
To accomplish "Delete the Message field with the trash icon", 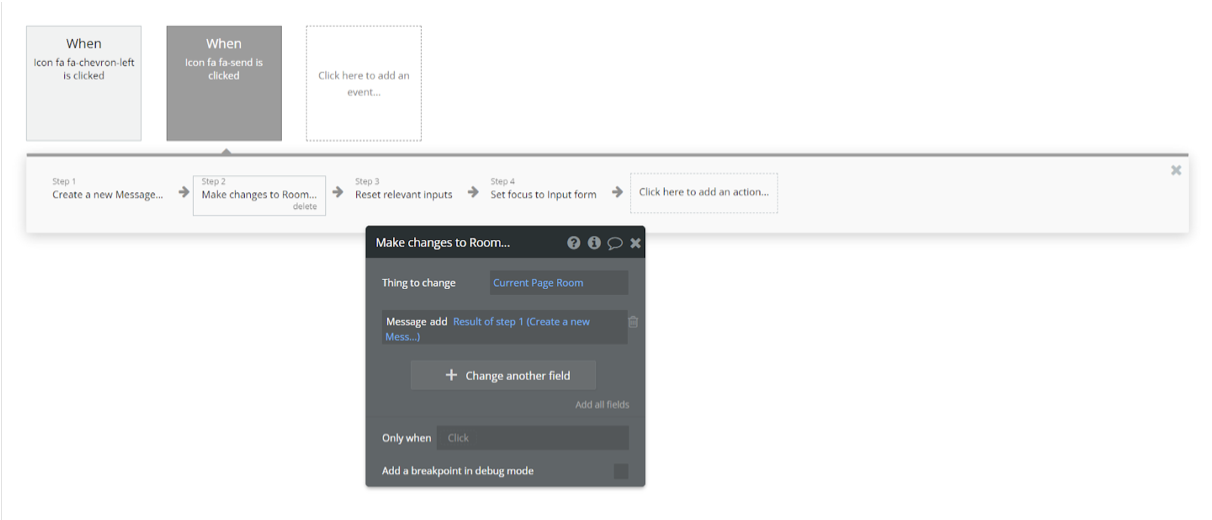I will pyautogui.click(x=633, y=322).
